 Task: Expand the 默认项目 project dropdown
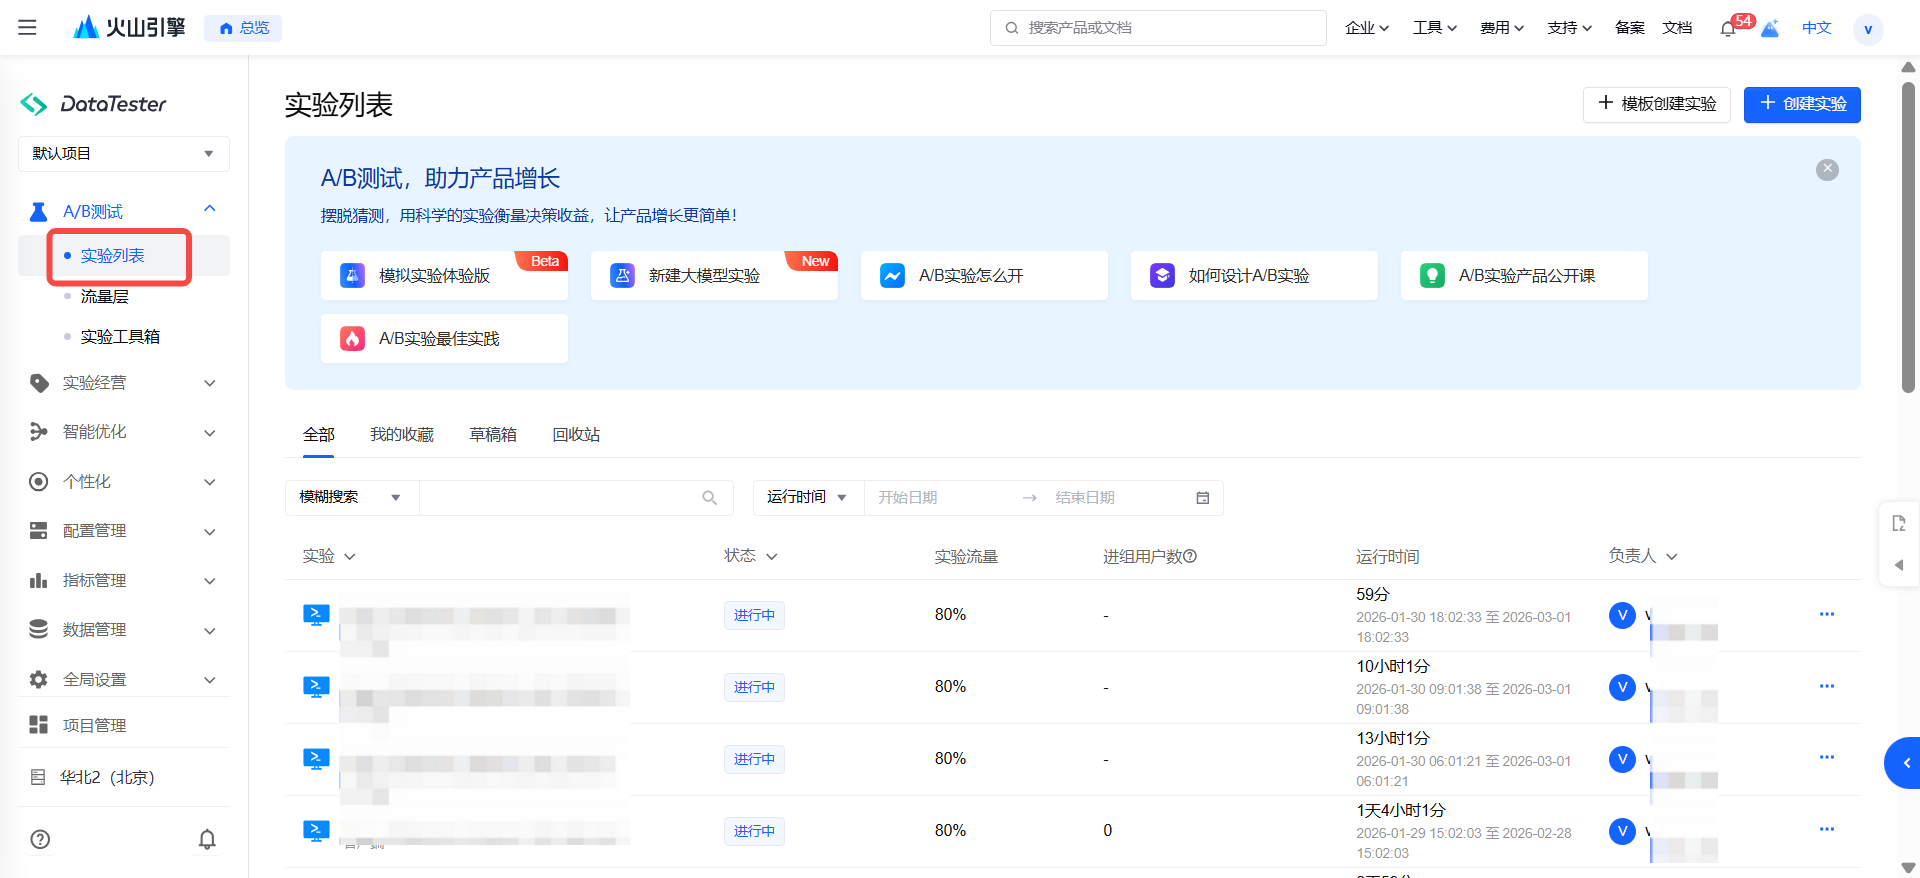click(124, 154)
